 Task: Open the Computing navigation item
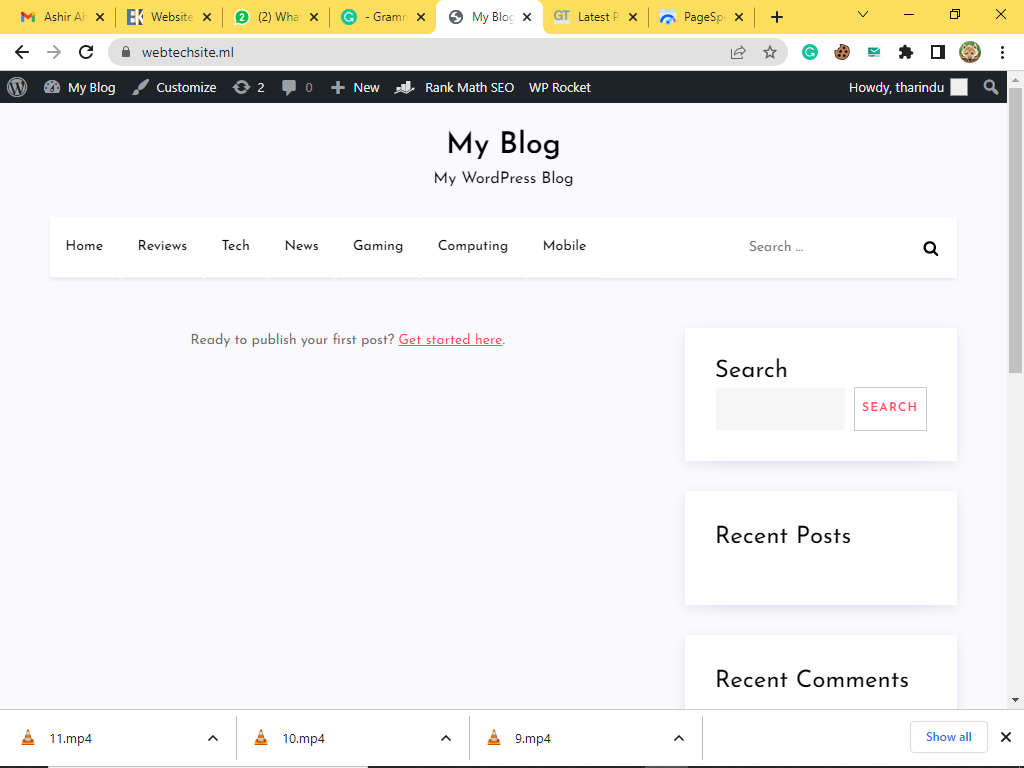[473, 246]
